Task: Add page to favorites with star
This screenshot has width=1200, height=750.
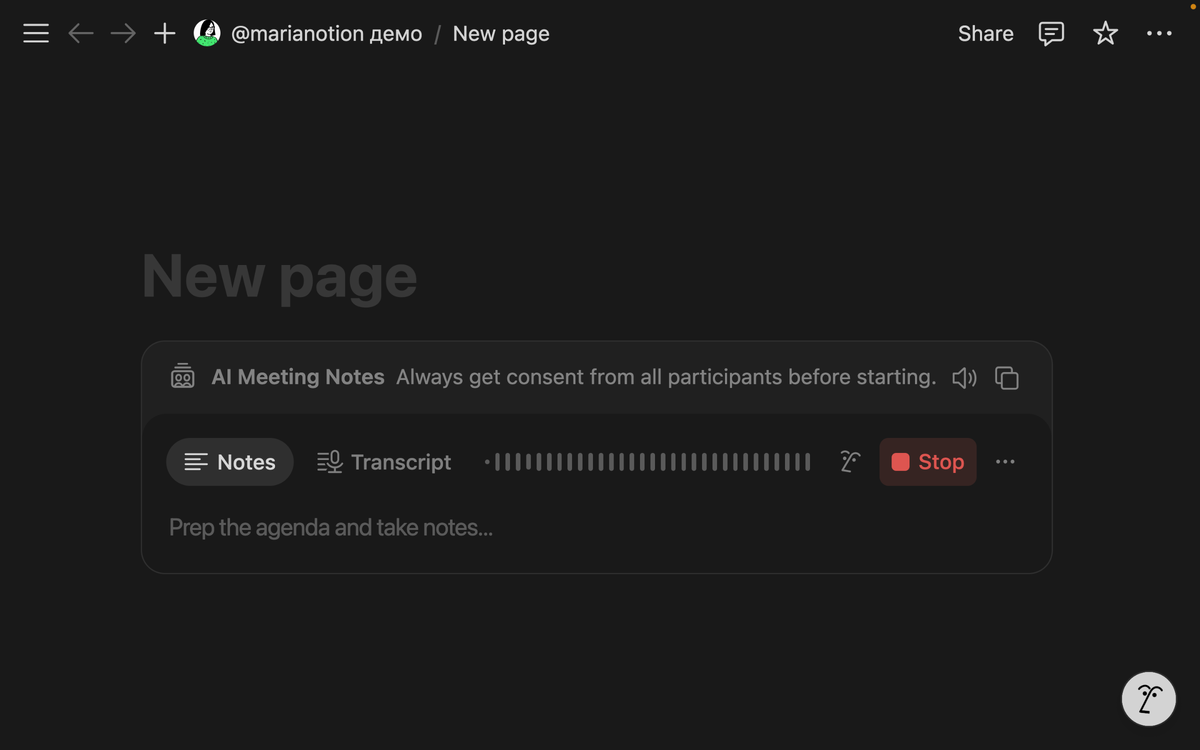Action: click(x=1105, y=34)
